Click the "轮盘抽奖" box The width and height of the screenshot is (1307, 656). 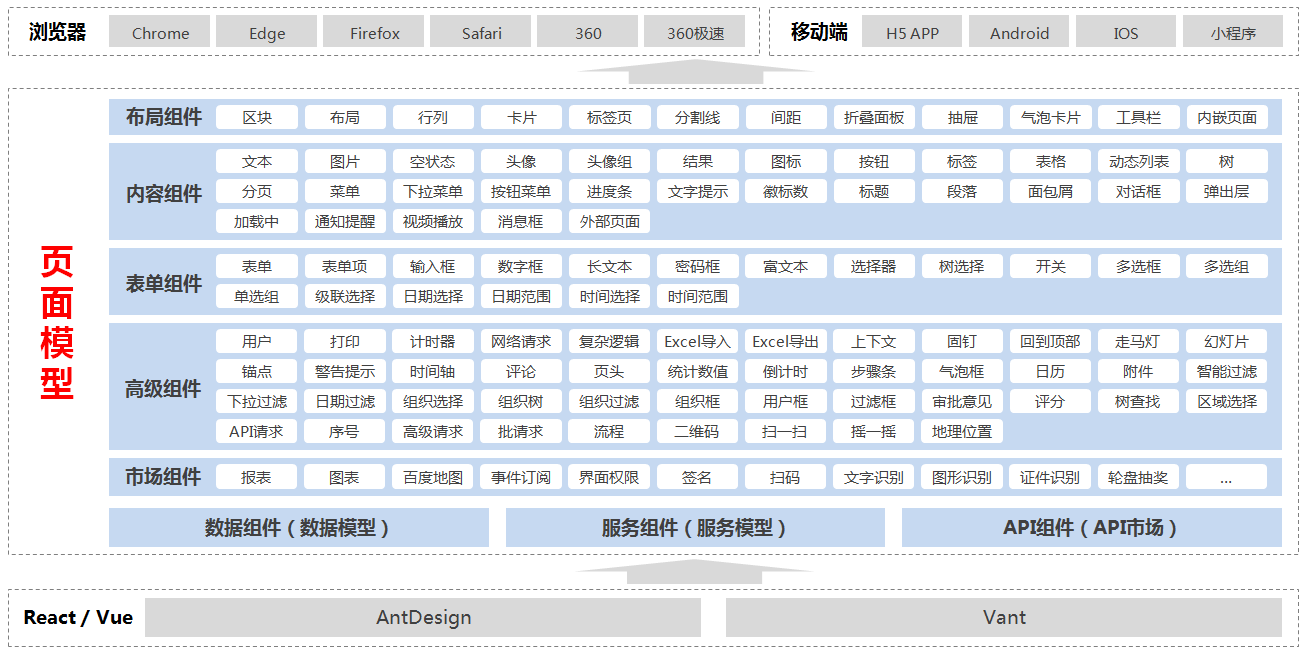pos(1138,477)
